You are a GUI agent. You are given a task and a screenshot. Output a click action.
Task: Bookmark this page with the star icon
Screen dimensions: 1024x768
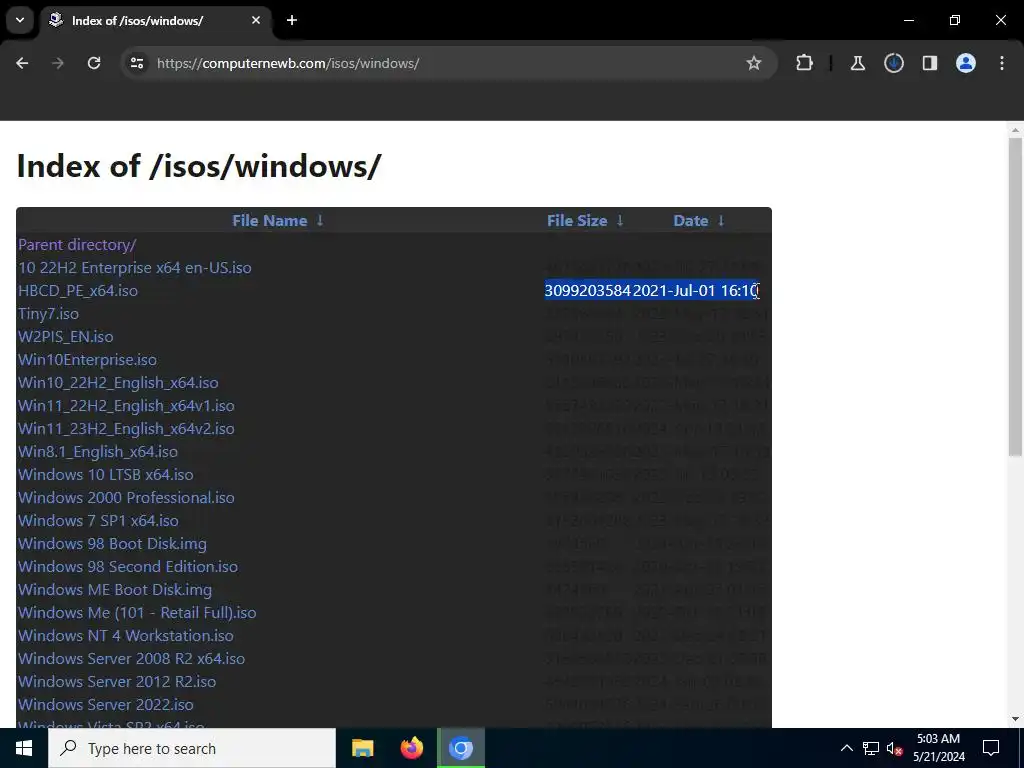(x=754, y=63)
